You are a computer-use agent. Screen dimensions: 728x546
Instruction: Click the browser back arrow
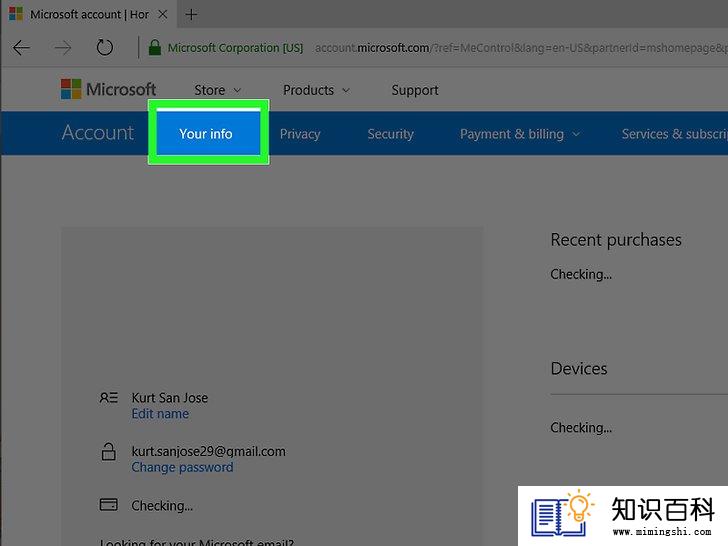click(x=21, y=47)
